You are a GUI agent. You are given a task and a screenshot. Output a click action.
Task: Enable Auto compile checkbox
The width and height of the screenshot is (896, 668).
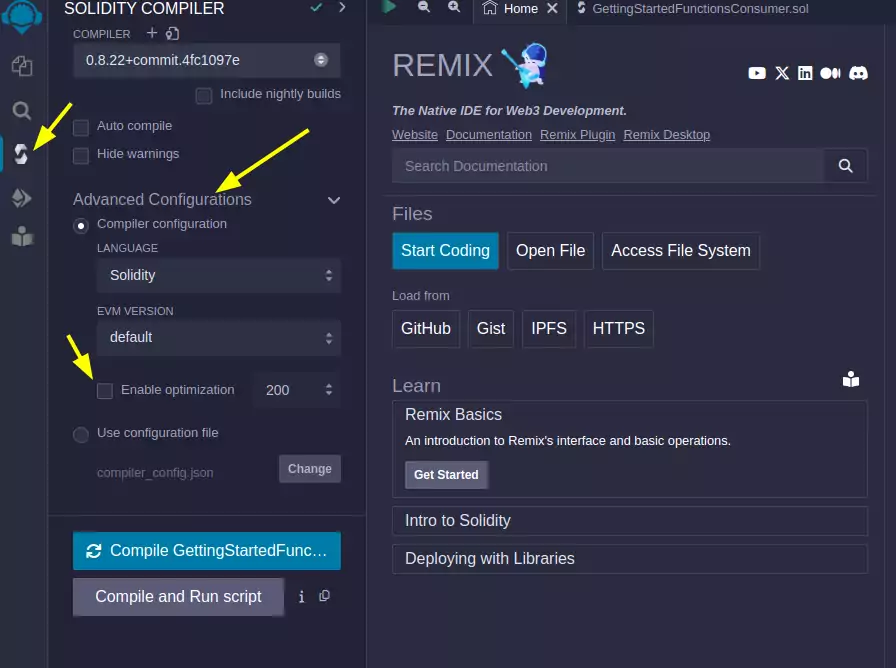[81, 127]
